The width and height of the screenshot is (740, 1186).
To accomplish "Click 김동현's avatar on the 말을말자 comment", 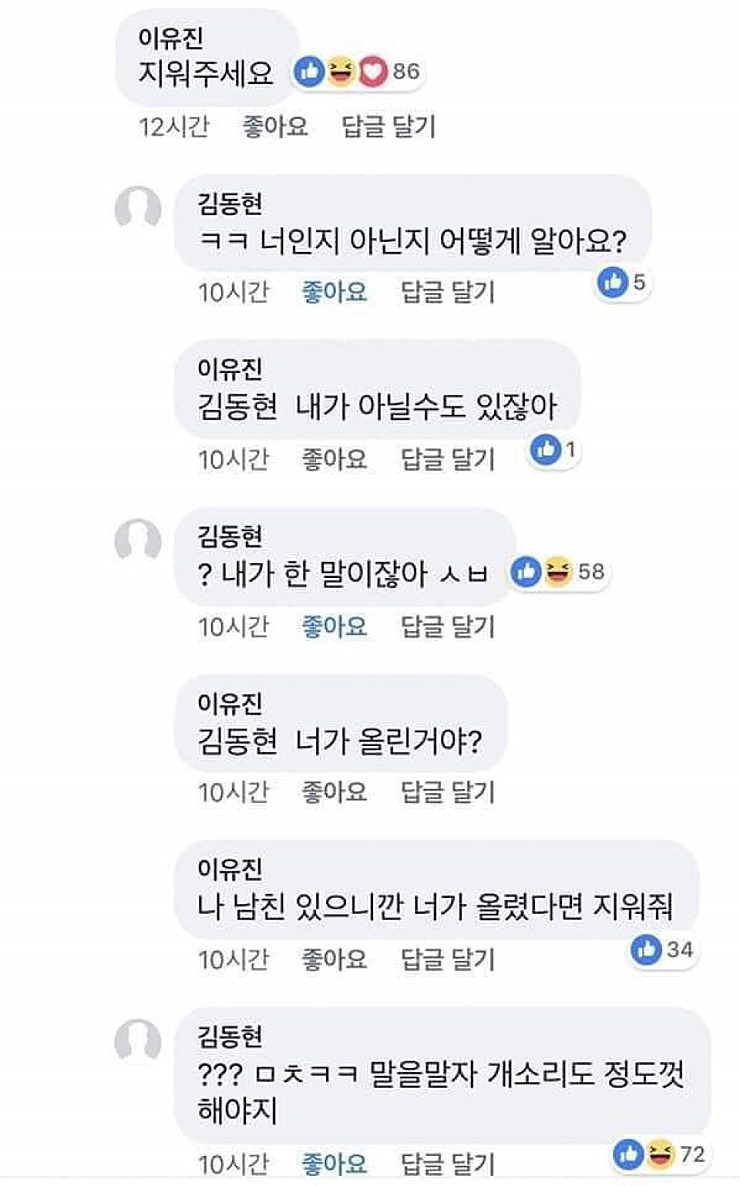I will [138, 1041].
